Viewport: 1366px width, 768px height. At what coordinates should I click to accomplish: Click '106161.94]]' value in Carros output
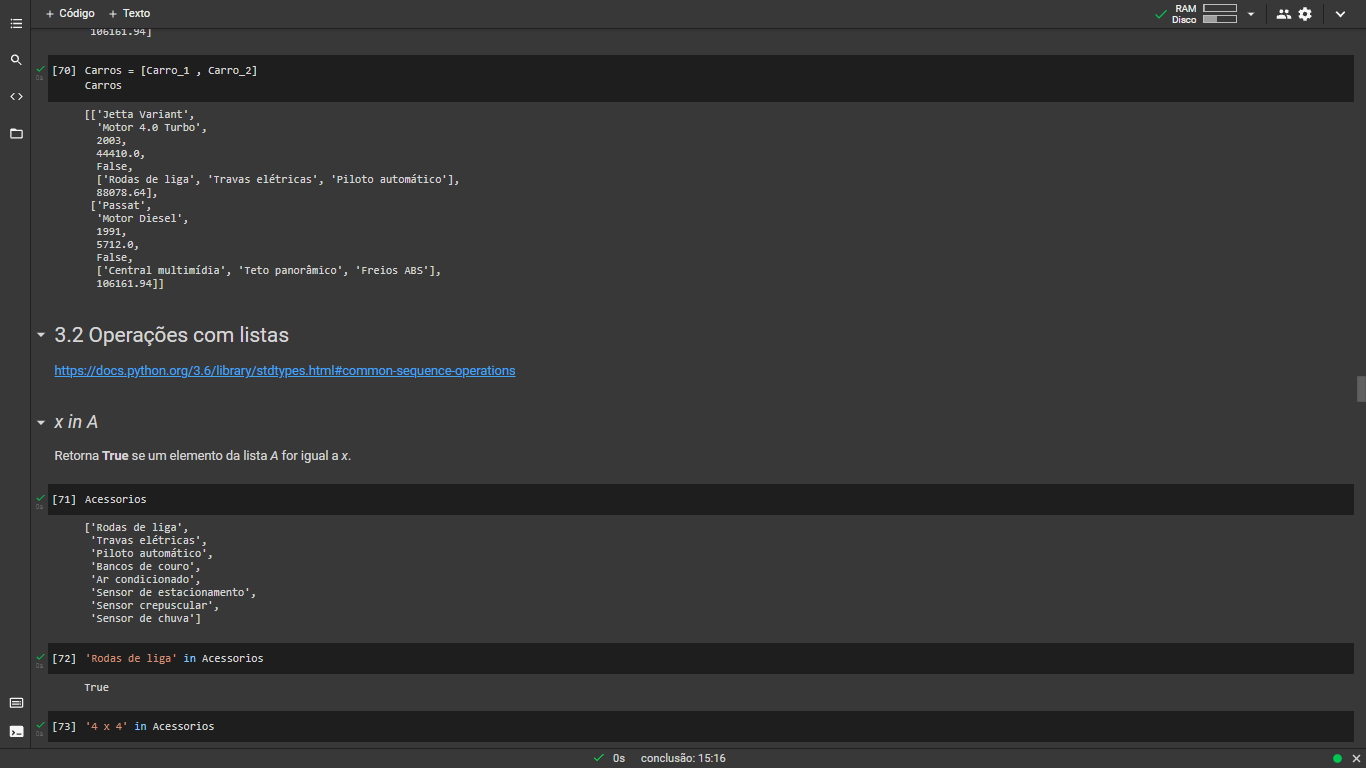(x=130, y=284)
